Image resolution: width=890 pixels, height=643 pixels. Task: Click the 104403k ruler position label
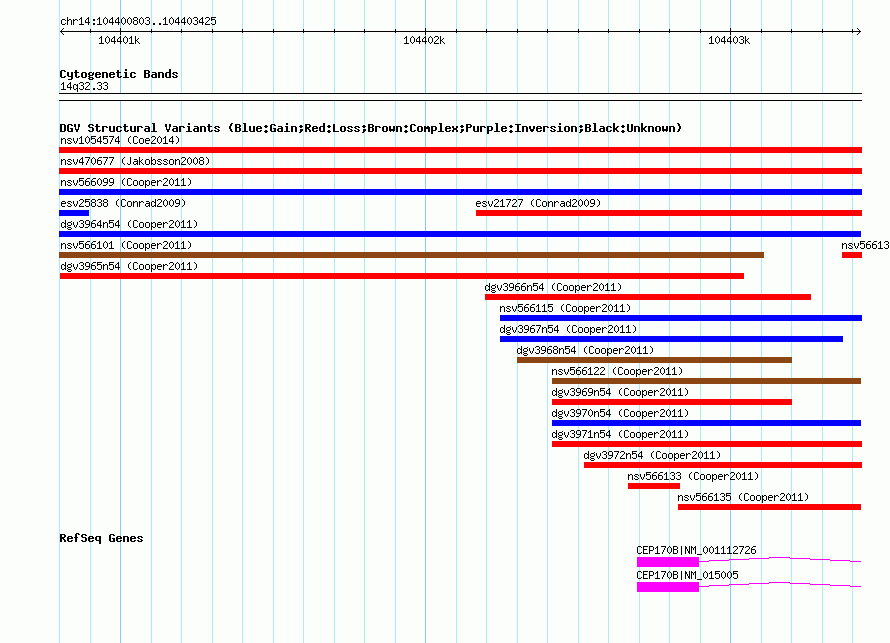point(729,40)
